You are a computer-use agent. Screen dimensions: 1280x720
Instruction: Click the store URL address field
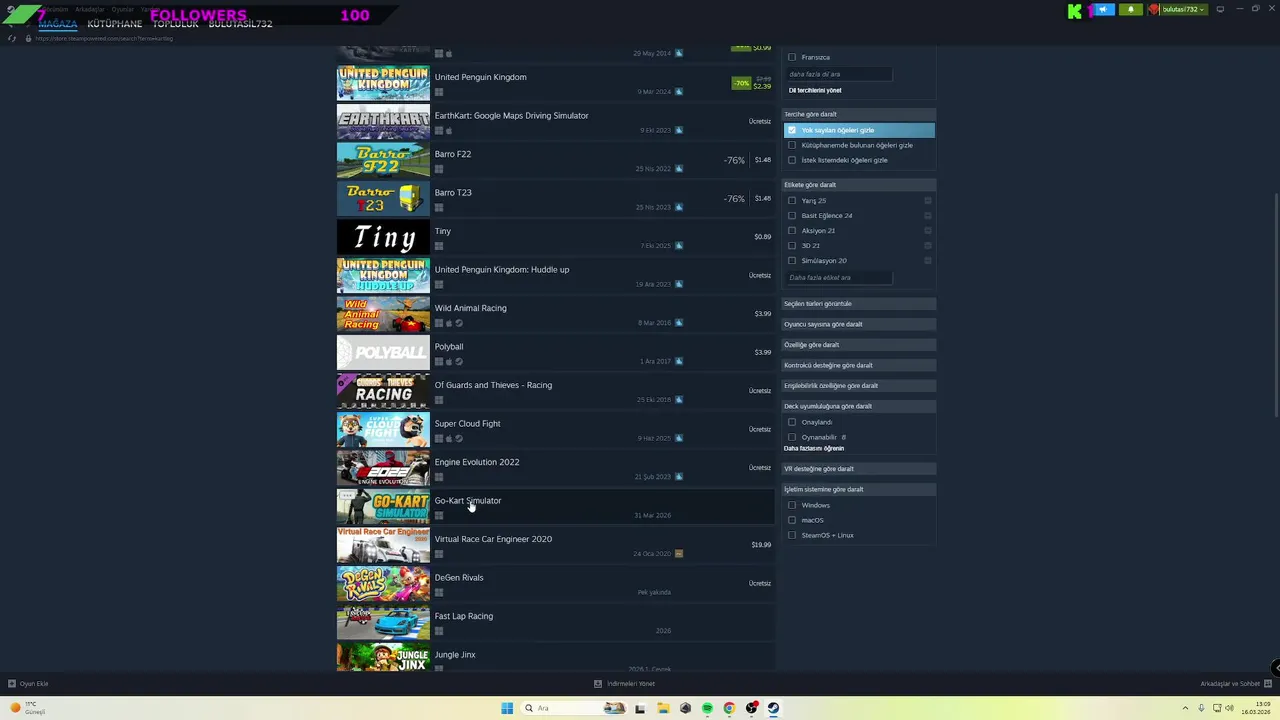[x=105, y=38]
